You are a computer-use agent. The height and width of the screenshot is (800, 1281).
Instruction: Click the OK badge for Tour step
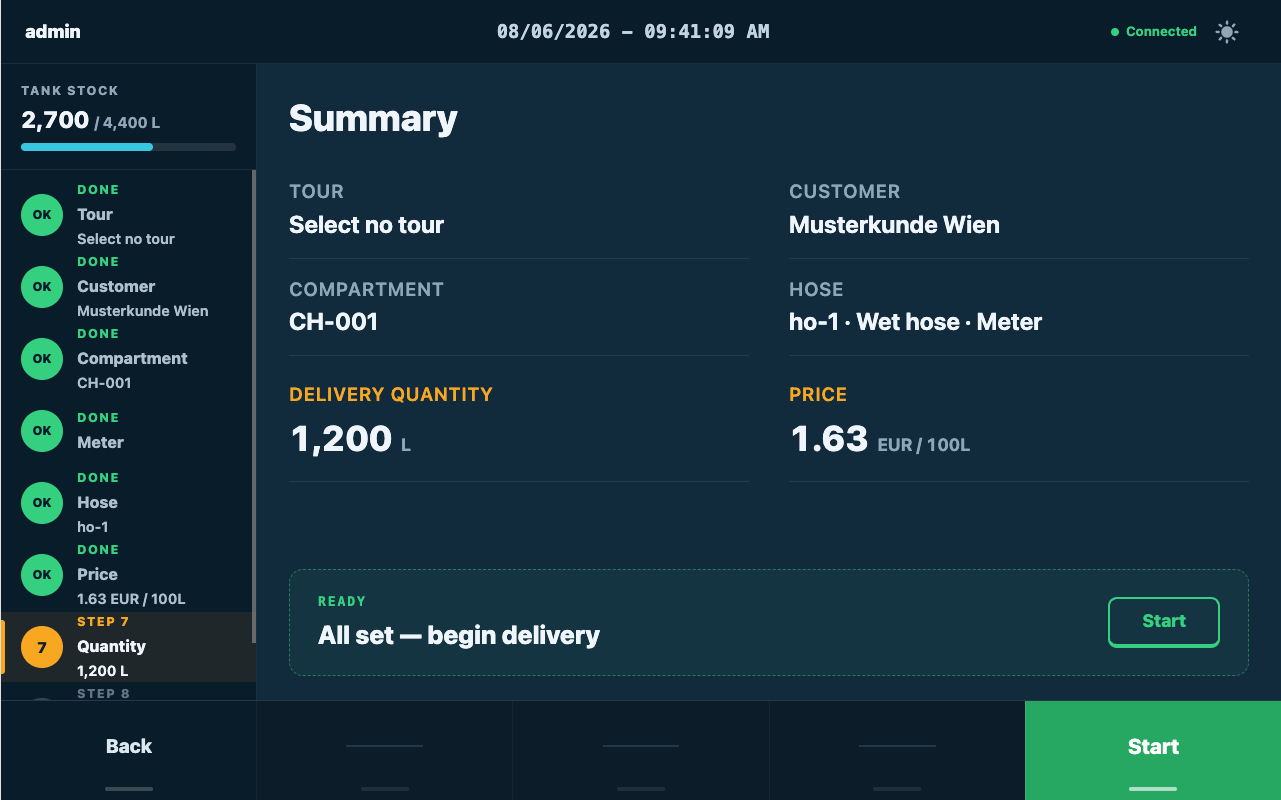point(42,215)
